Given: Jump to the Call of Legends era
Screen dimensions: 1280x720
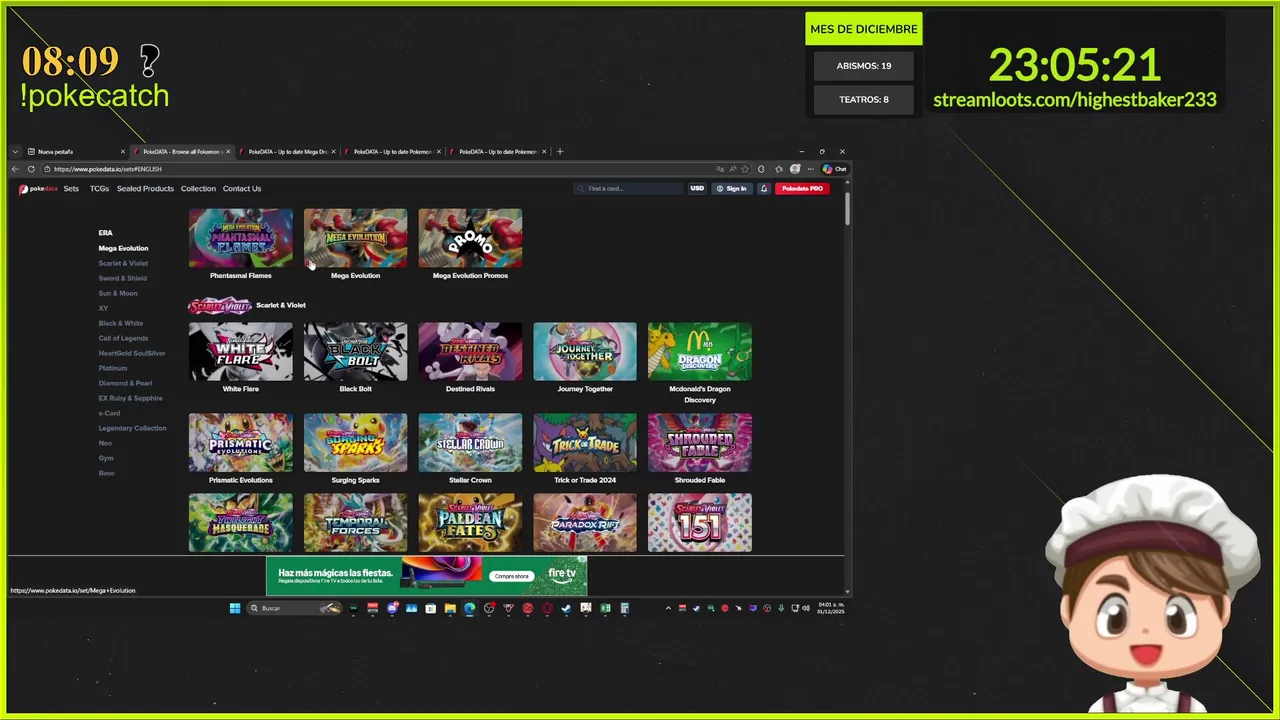Looking at the screenshot, I should click(123, 338).
